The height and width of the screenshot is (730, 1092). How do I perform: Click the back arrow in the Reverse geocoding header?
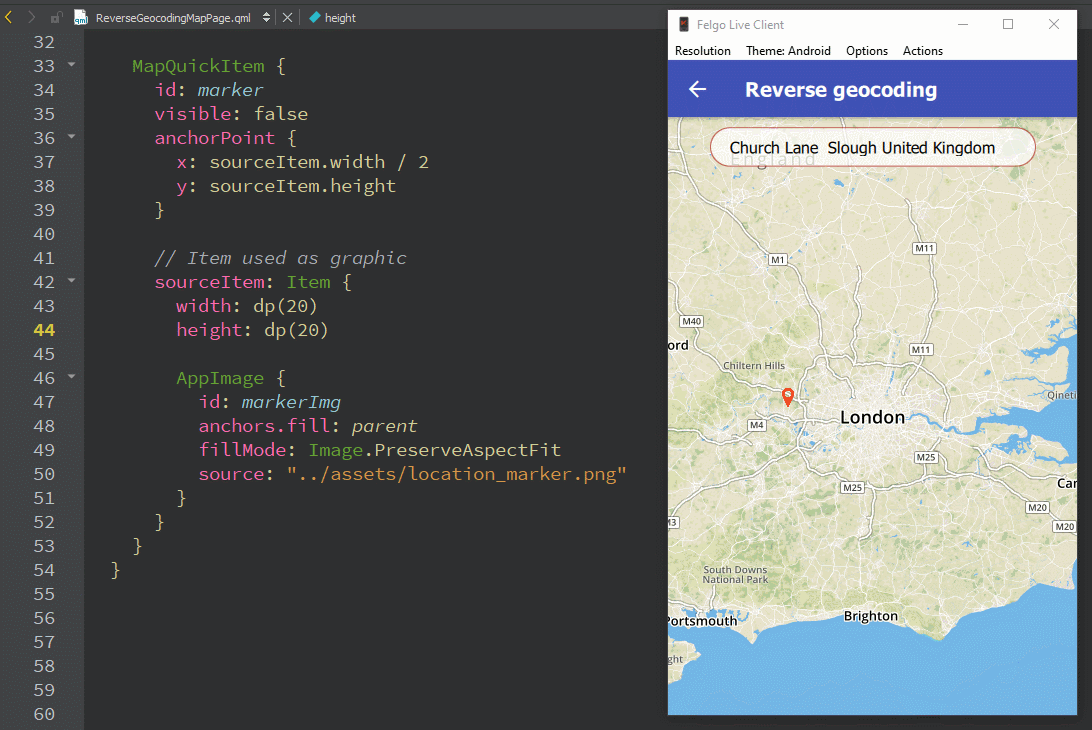(x=697, y=89)
